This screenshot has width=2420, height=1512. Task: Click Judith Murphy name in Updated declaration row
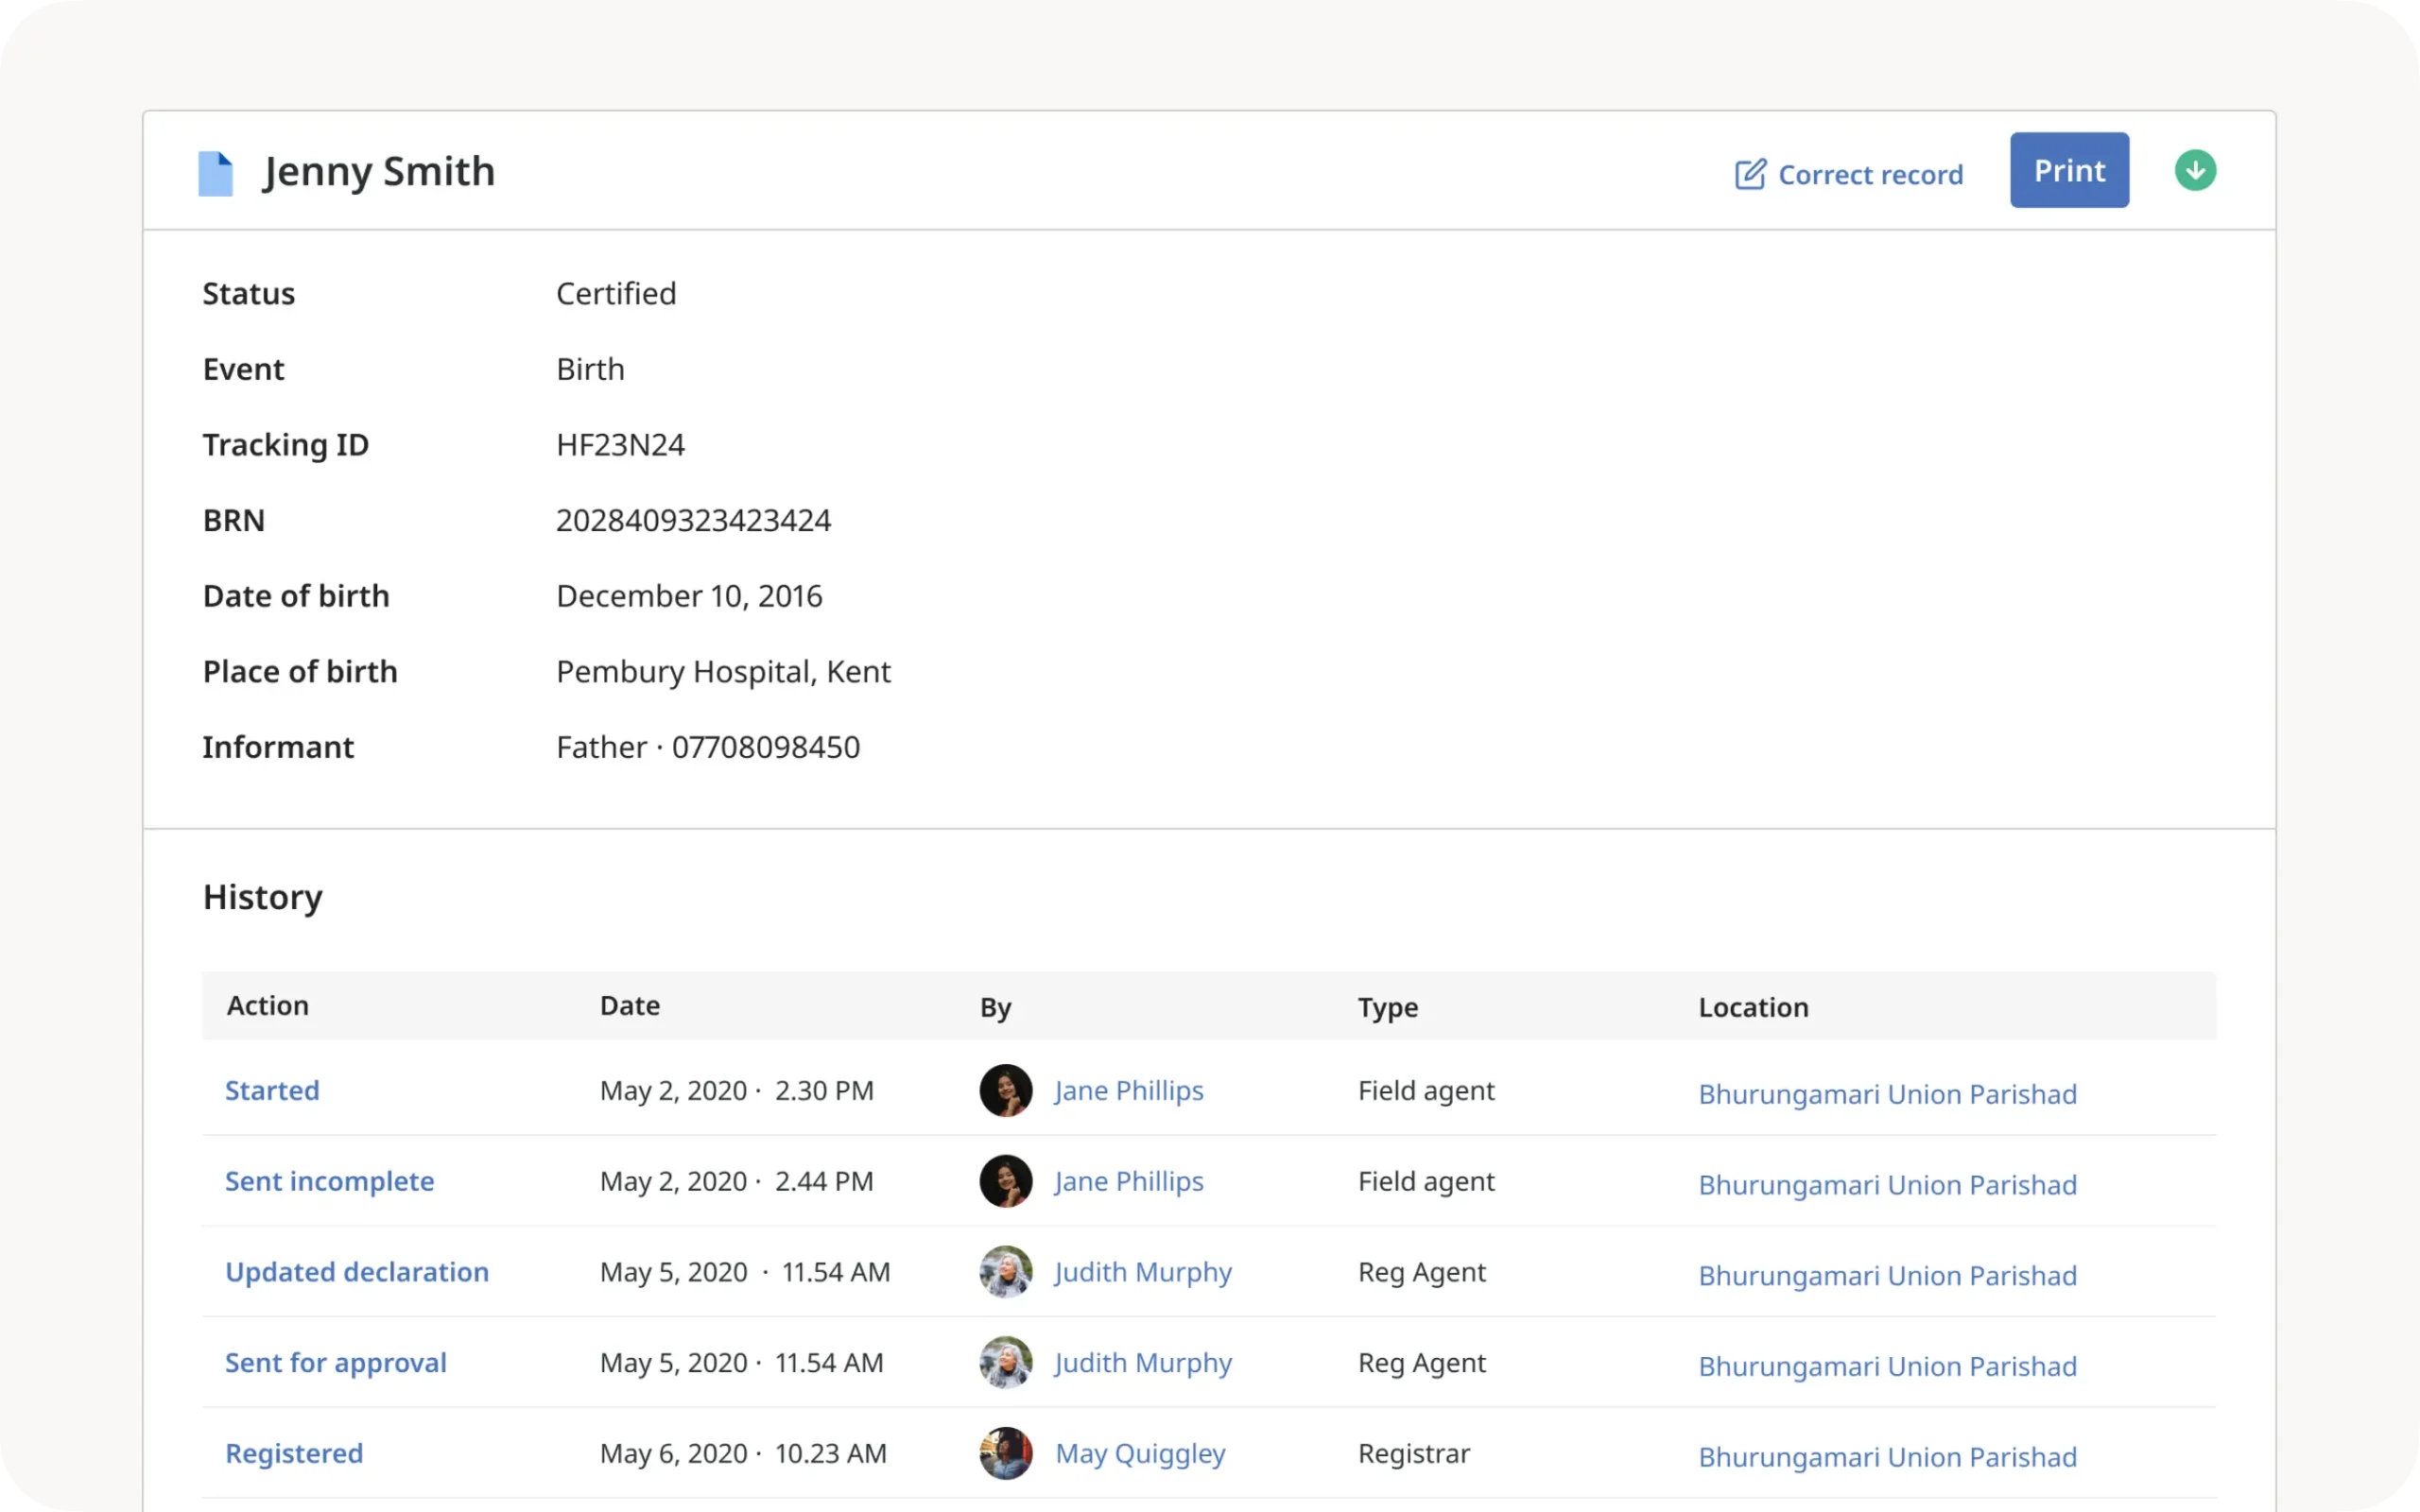[x=1143, y=1272]
